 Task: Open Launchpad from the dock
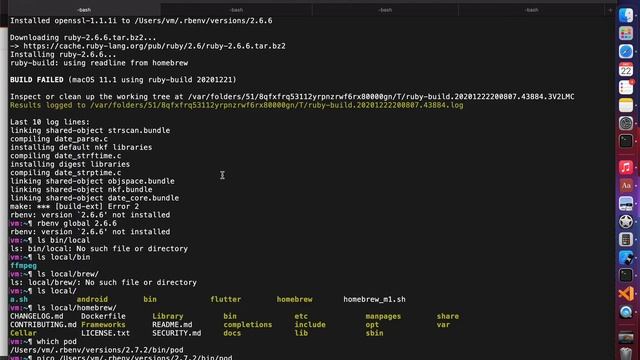pos(626,33)
